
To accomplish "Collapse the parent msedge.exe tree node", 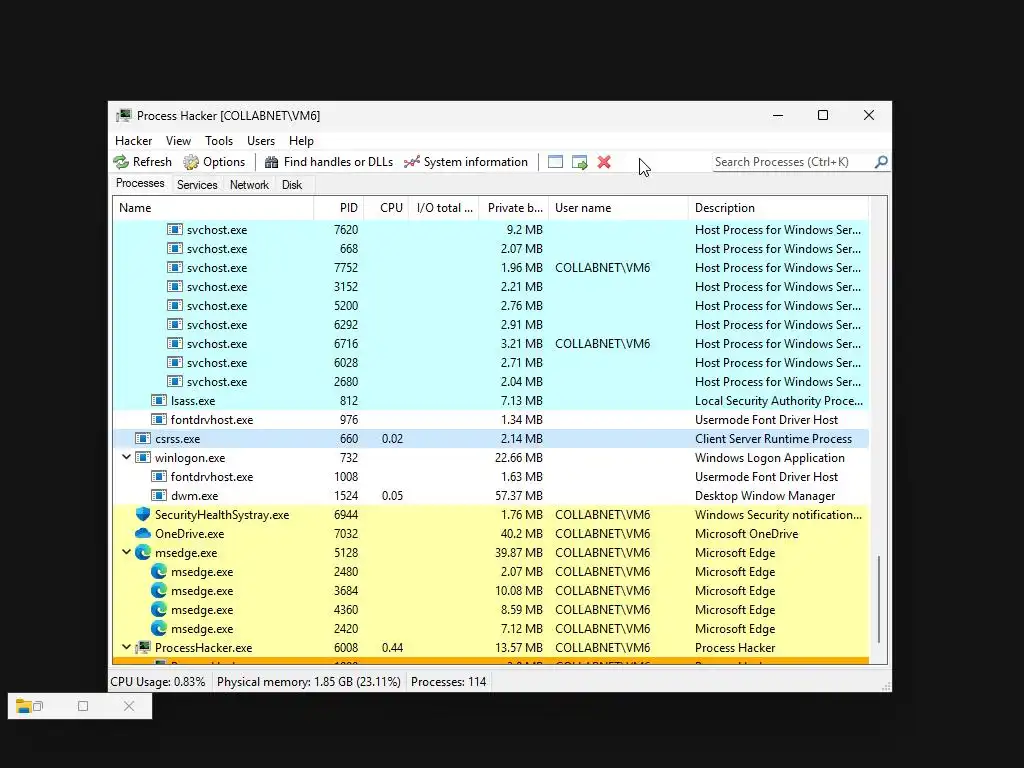I will pos(126,552).
